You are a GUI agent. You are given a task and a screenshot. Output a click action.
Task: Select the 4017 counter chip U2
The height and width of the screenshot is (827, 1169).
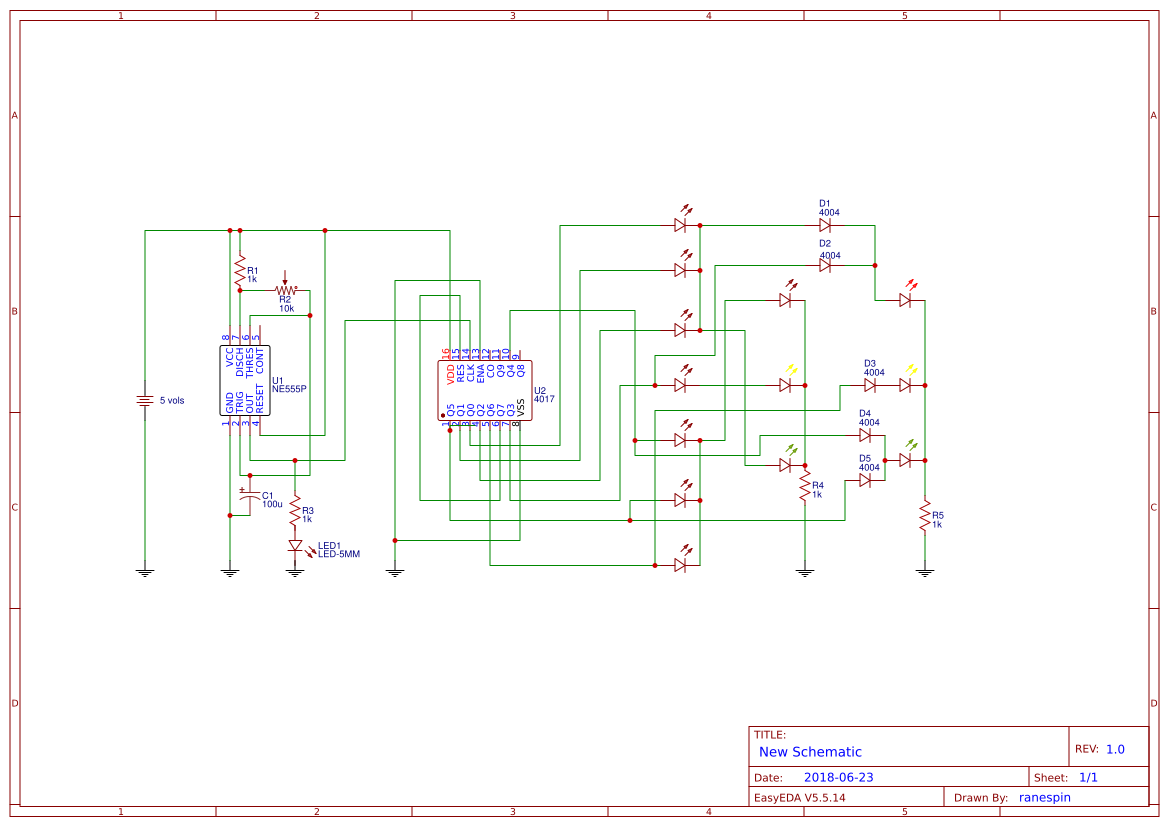(485, 391)
